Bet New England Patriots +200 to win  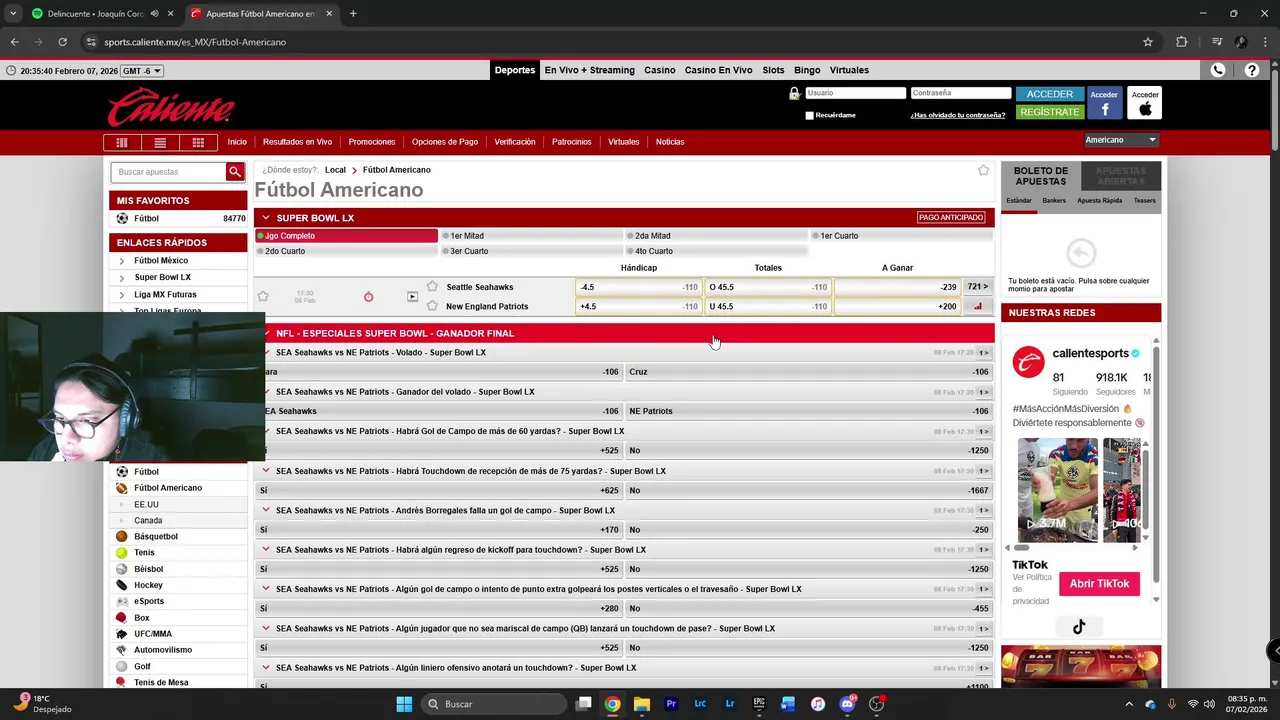pyautogui.click(x=897, y=307)
